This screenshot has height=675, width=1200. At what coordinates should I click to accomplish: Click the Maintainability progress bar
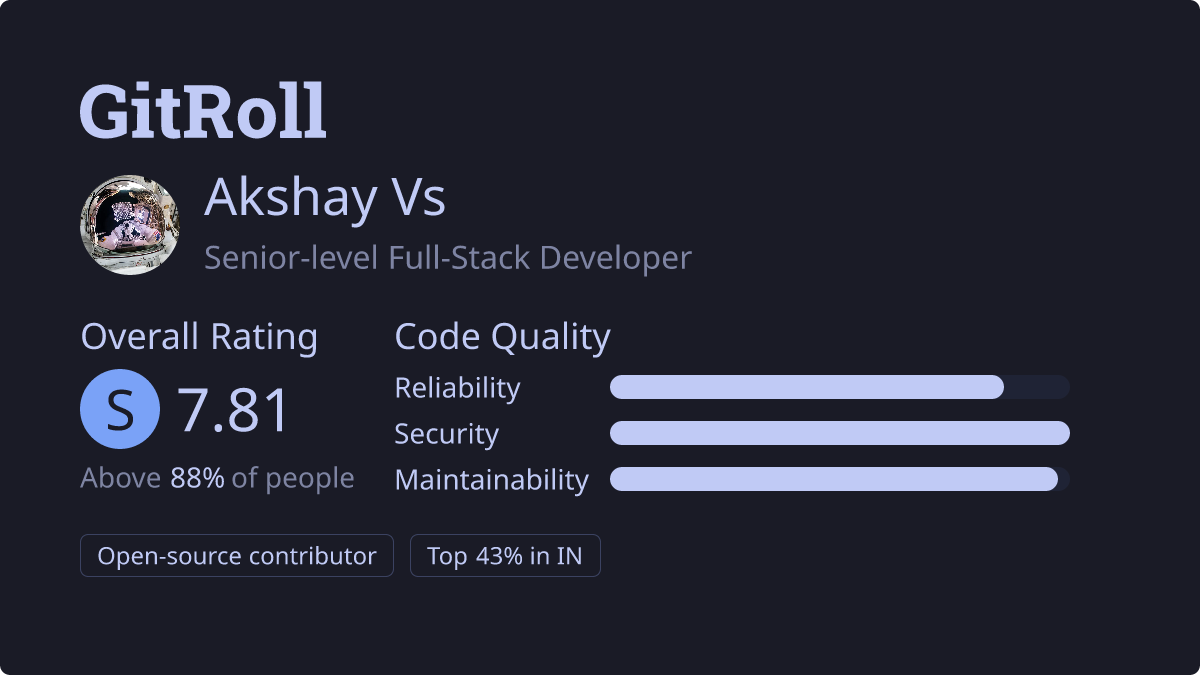click(x=840, y=479)
